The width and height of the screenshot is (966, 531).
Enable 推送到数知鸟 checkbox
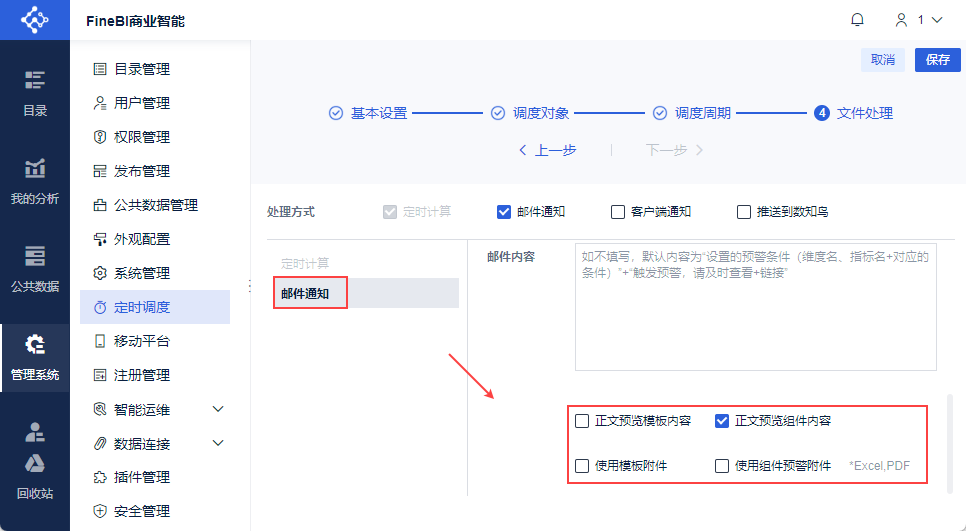coord(744,212)
